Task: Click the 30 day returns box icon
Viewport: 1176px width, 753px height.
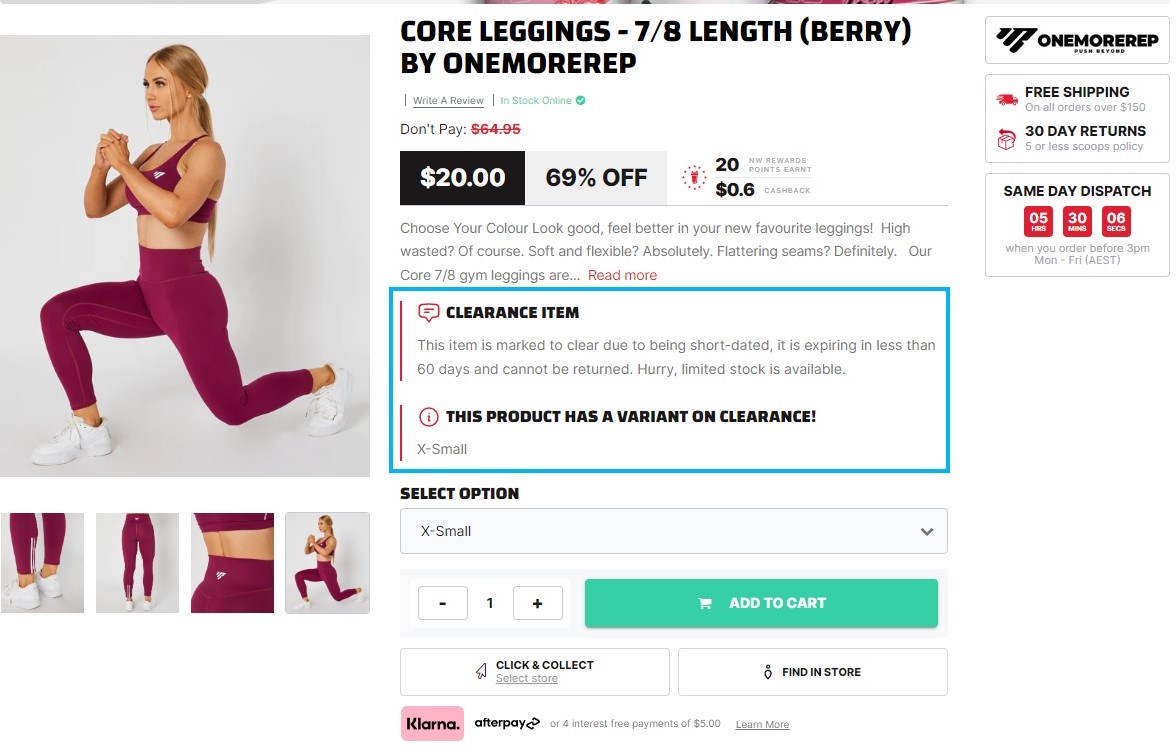Action: point(1006,138)
